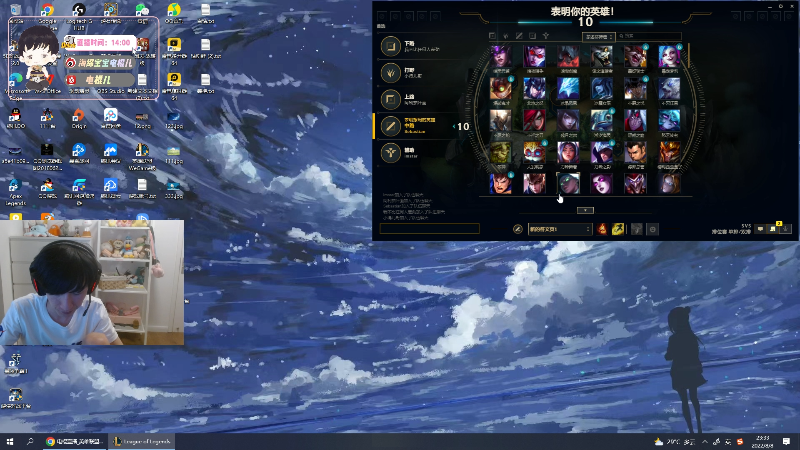This screenshot has height=450, width=800.
Task: Open notification center in taskbar
Action: click(x=786, y=441)
